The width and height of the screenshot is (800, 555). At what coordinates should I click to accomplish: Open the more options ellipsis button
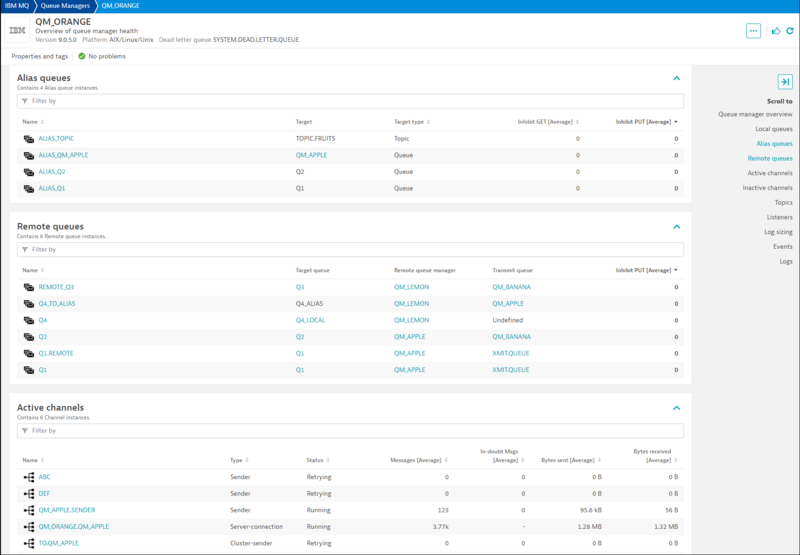(753, 31)
